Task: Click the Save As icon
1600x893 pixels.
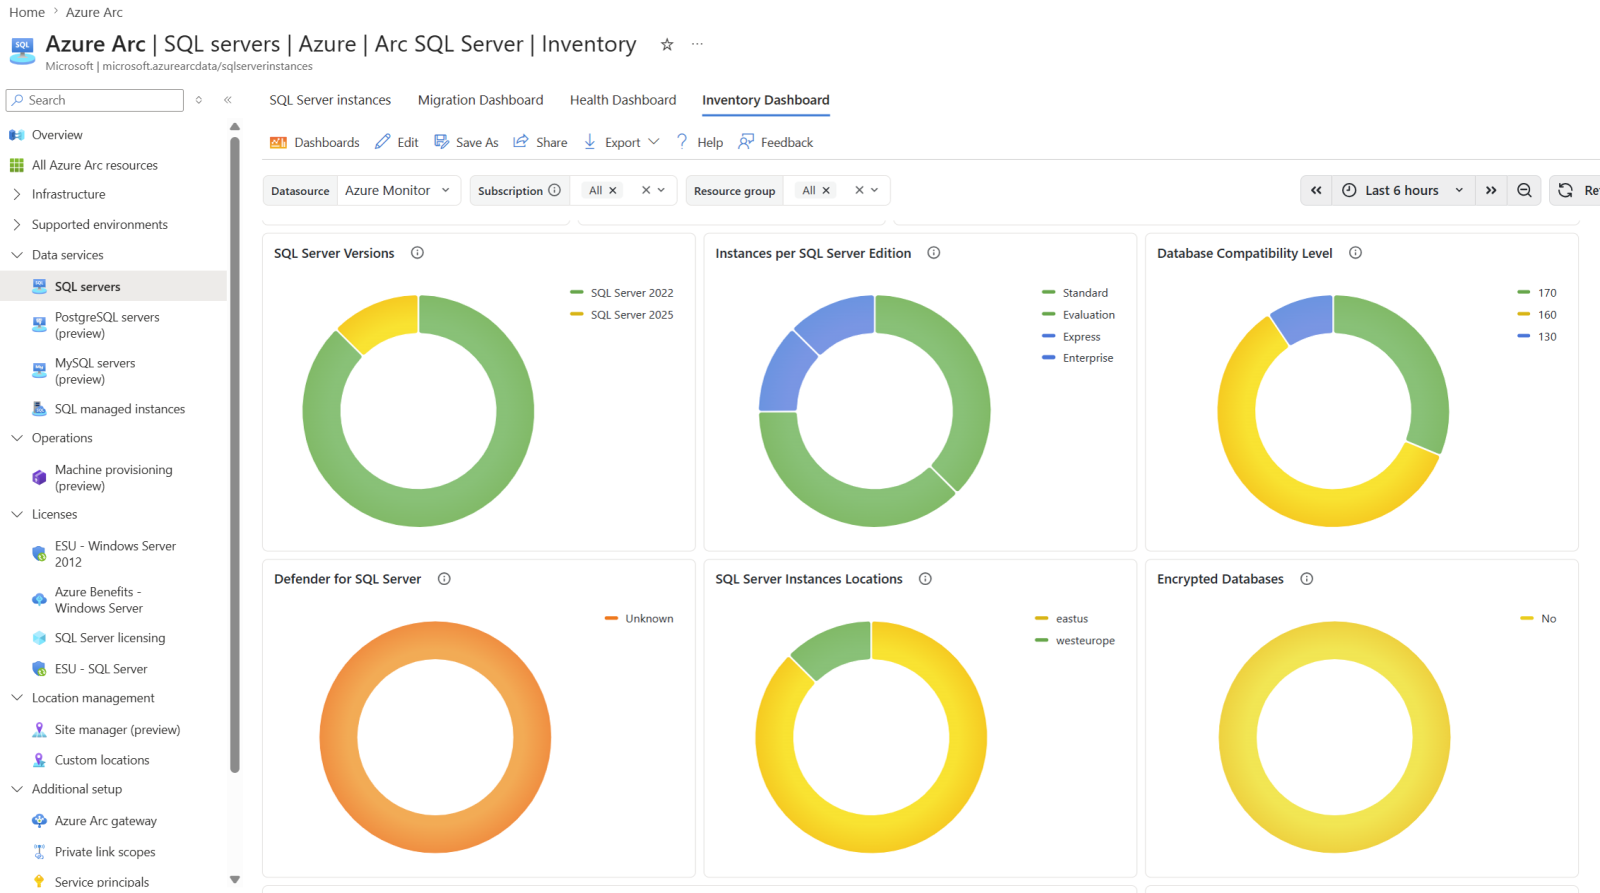Action: (441, 142)
